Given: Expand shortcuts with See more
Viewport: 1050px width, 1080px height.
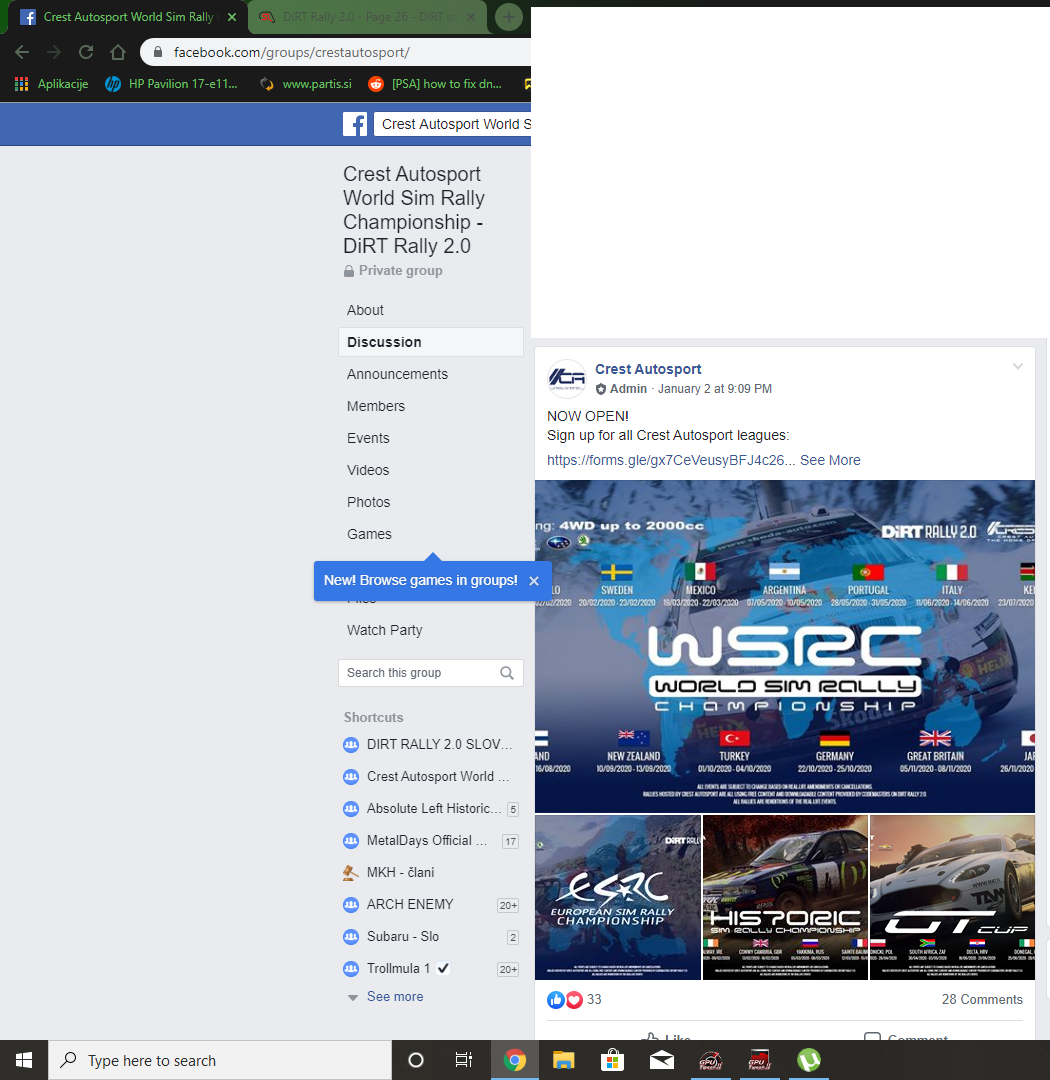Looking at the screenshot, I should [395, 997].
